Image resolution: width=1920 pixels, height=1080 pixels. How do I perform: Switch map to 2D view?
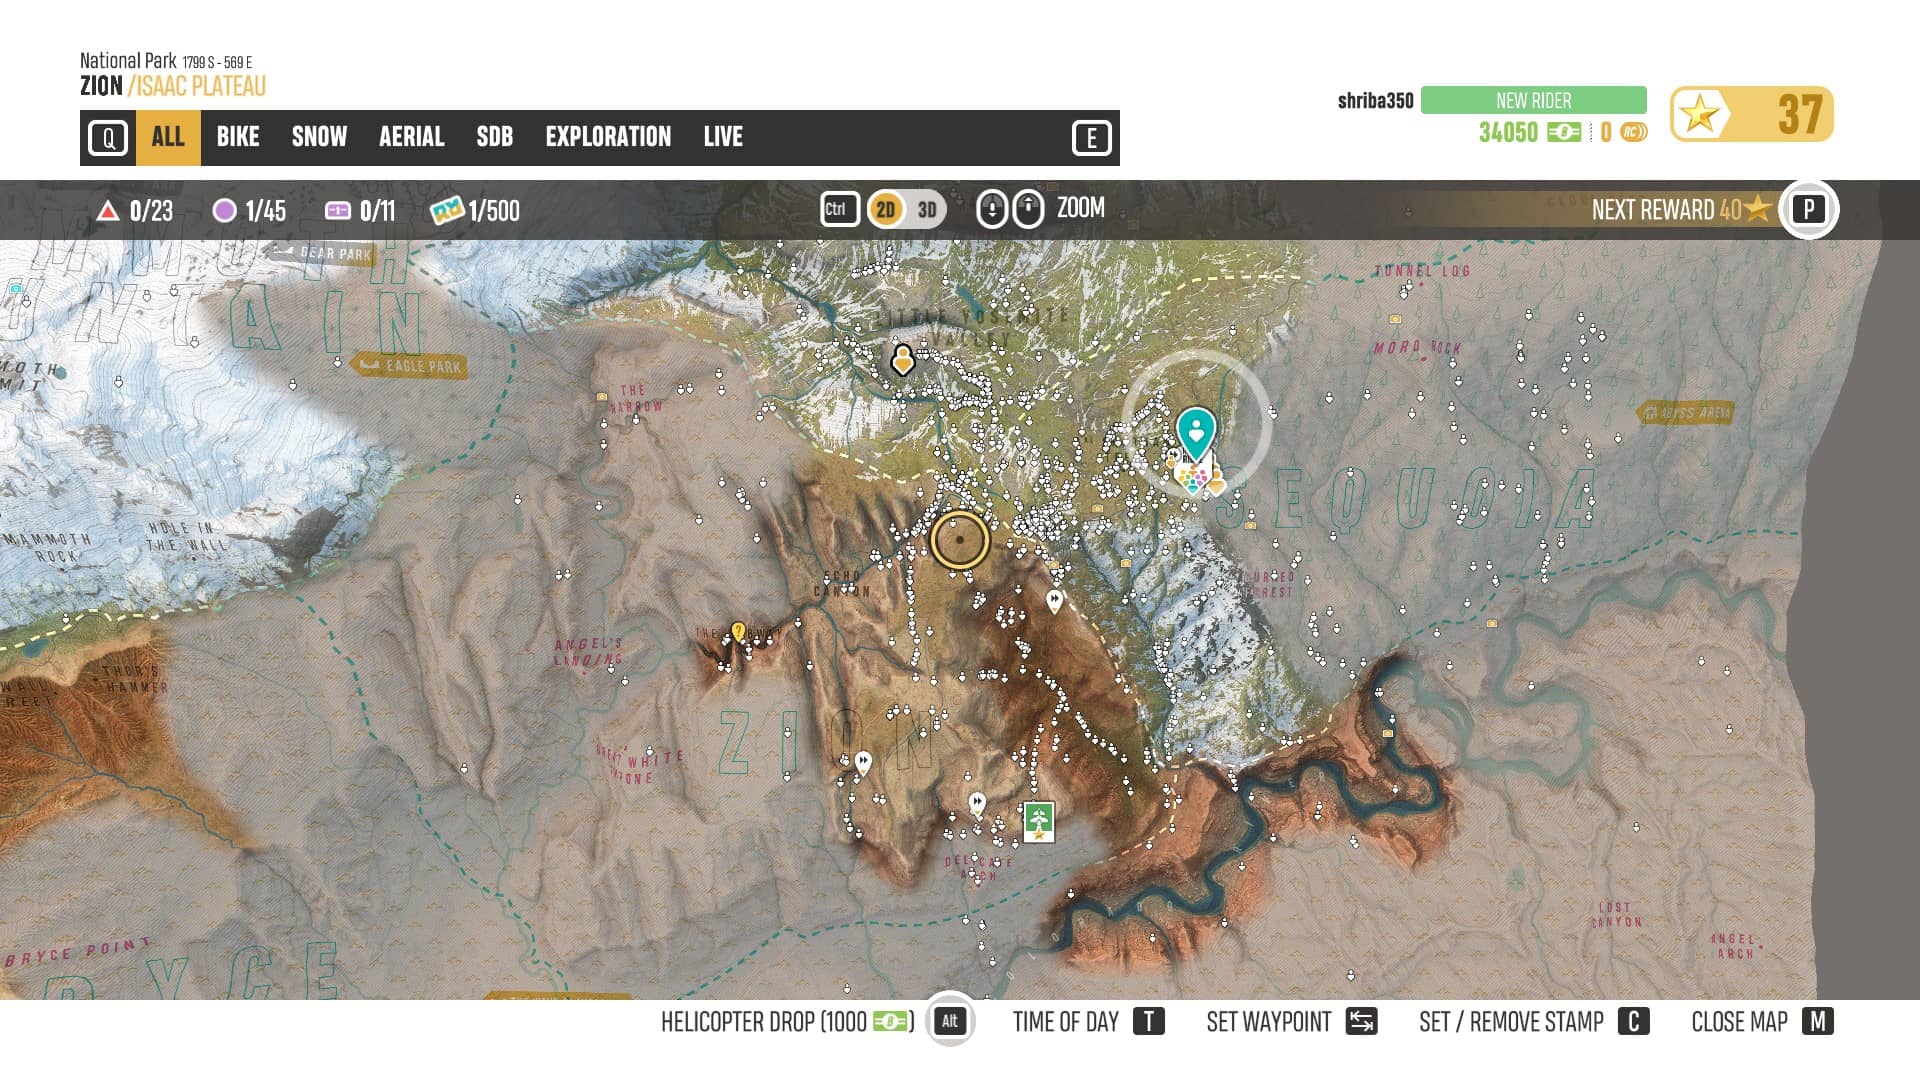coord(886,209)
